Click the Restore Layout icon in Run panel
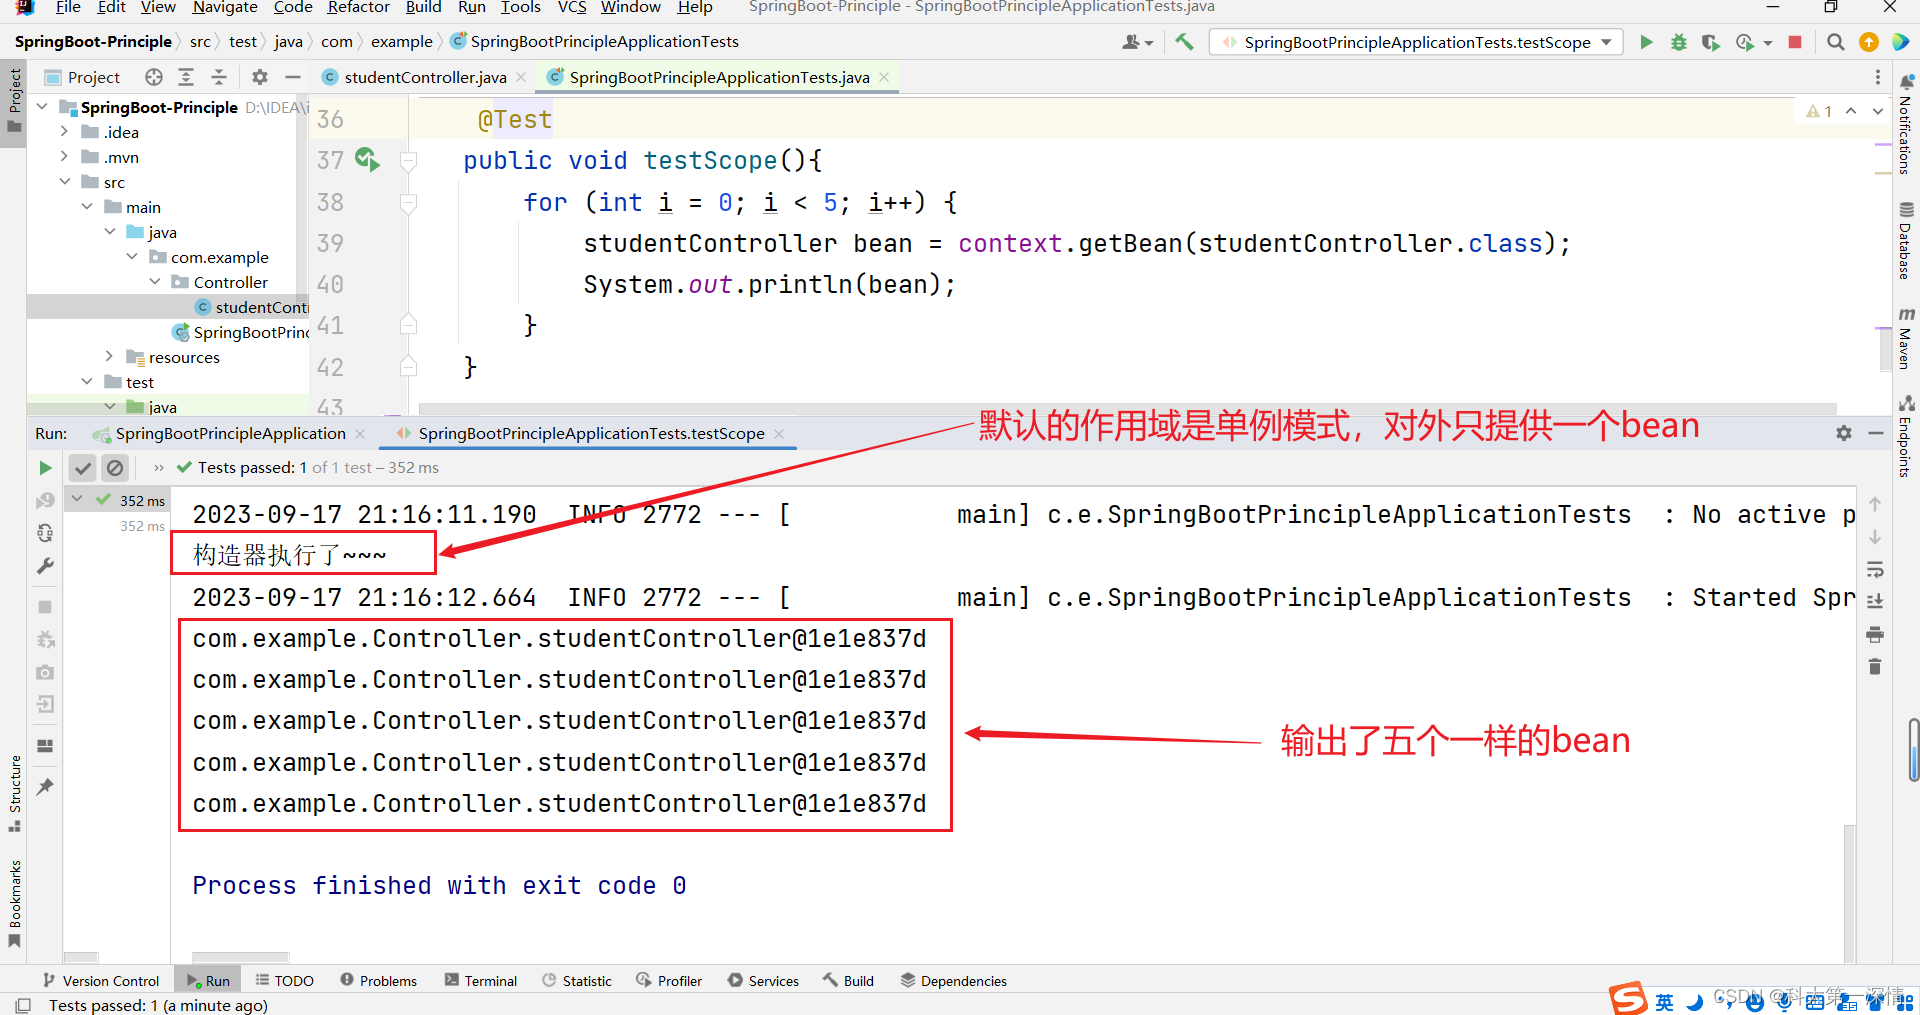This screenshot has height=1015, width=1920. pos(45,746)
